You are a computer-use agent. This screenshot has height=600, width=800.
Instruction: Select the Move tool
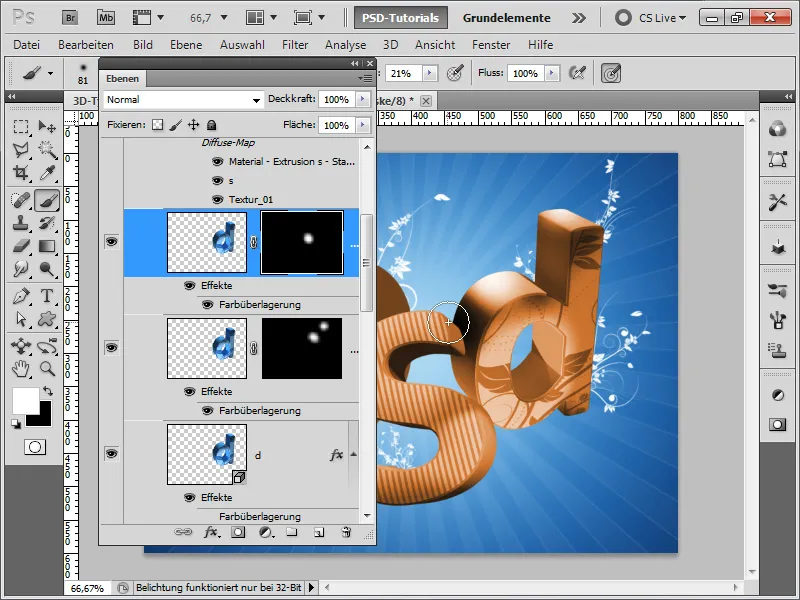47,127
